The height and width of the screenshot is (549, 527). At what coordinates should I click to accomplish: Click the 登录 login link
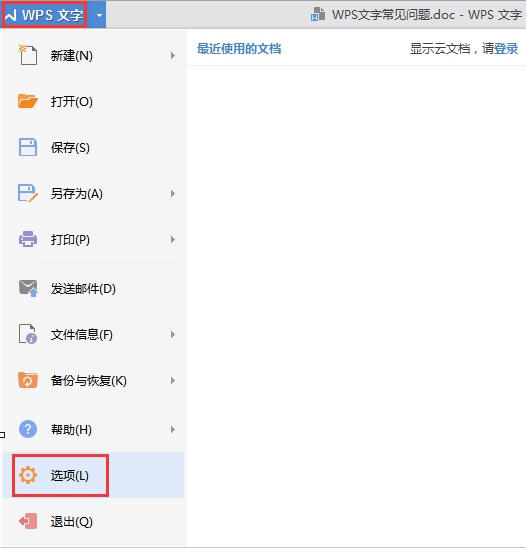(506, 49)
